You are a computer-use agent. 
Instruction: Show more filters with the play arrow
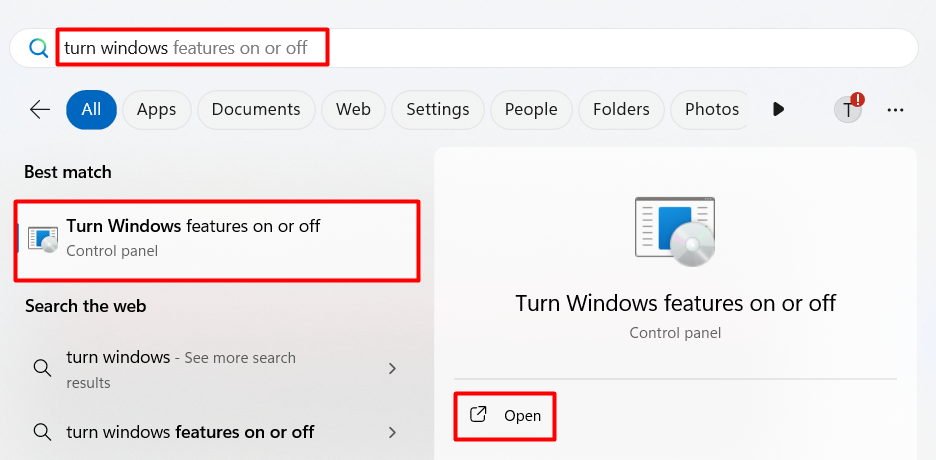(x=778, y=109)
